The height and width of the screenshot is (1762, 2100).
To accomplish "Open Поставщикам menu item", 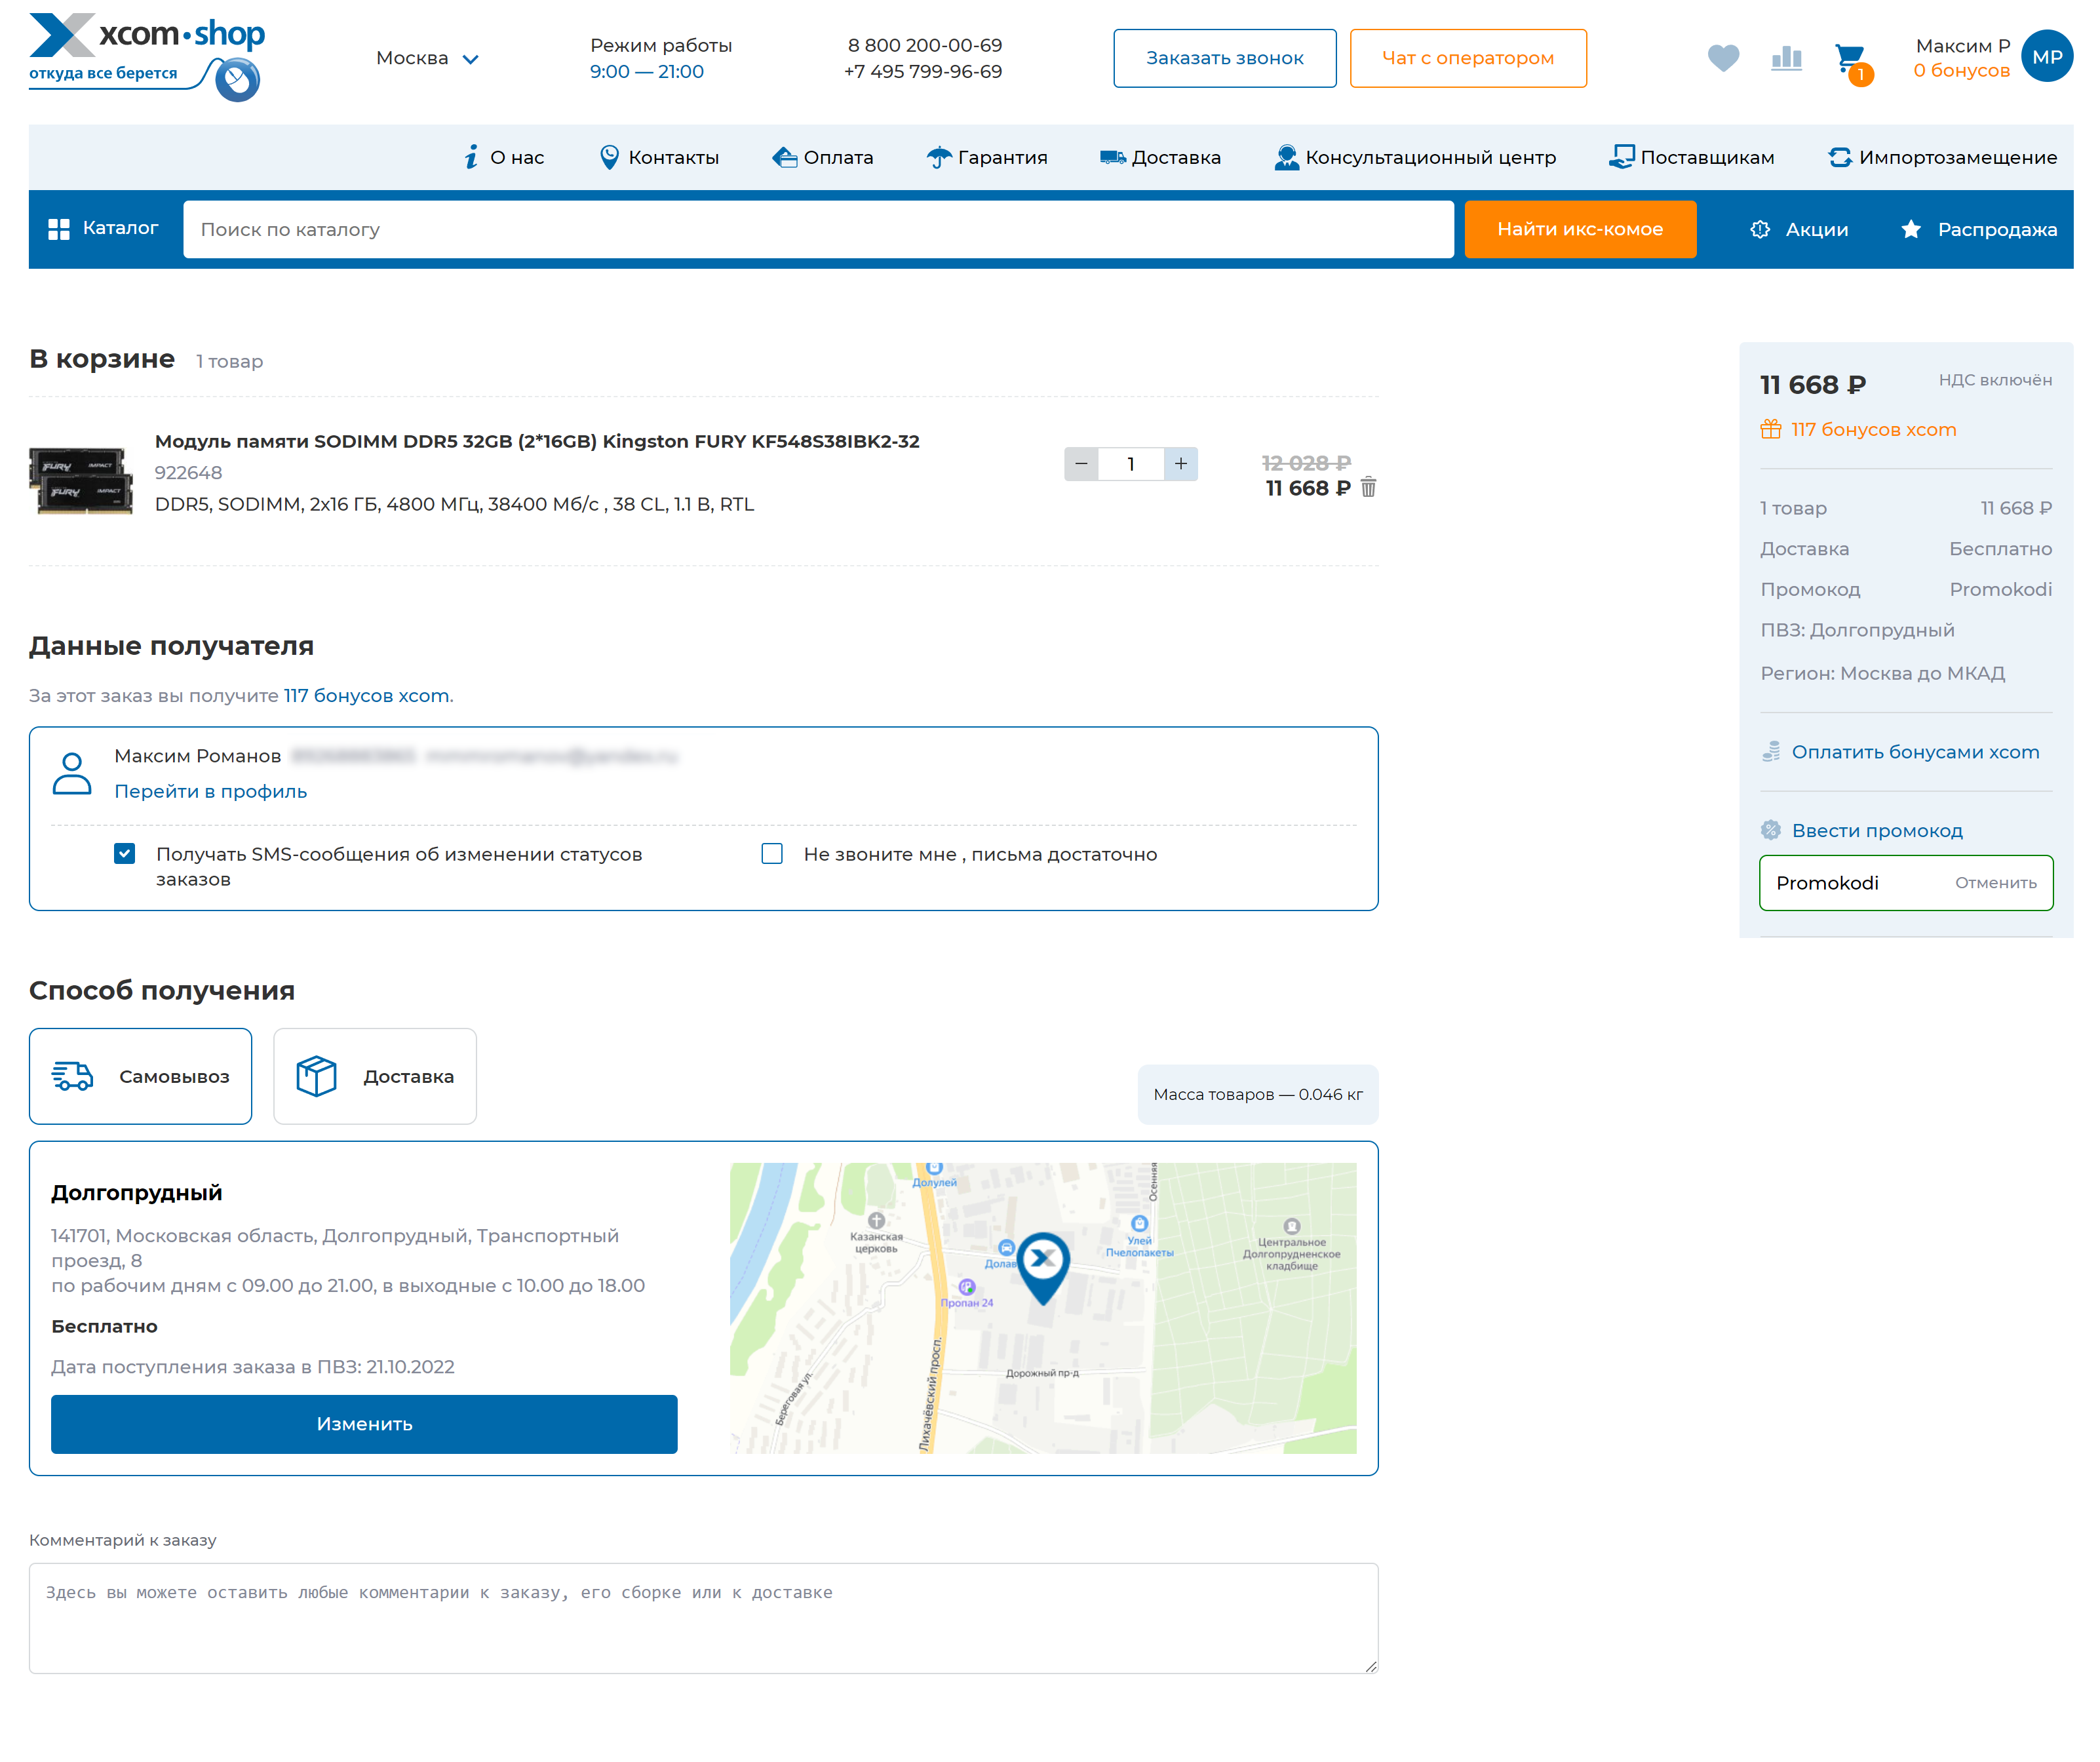I will 1692,157.
